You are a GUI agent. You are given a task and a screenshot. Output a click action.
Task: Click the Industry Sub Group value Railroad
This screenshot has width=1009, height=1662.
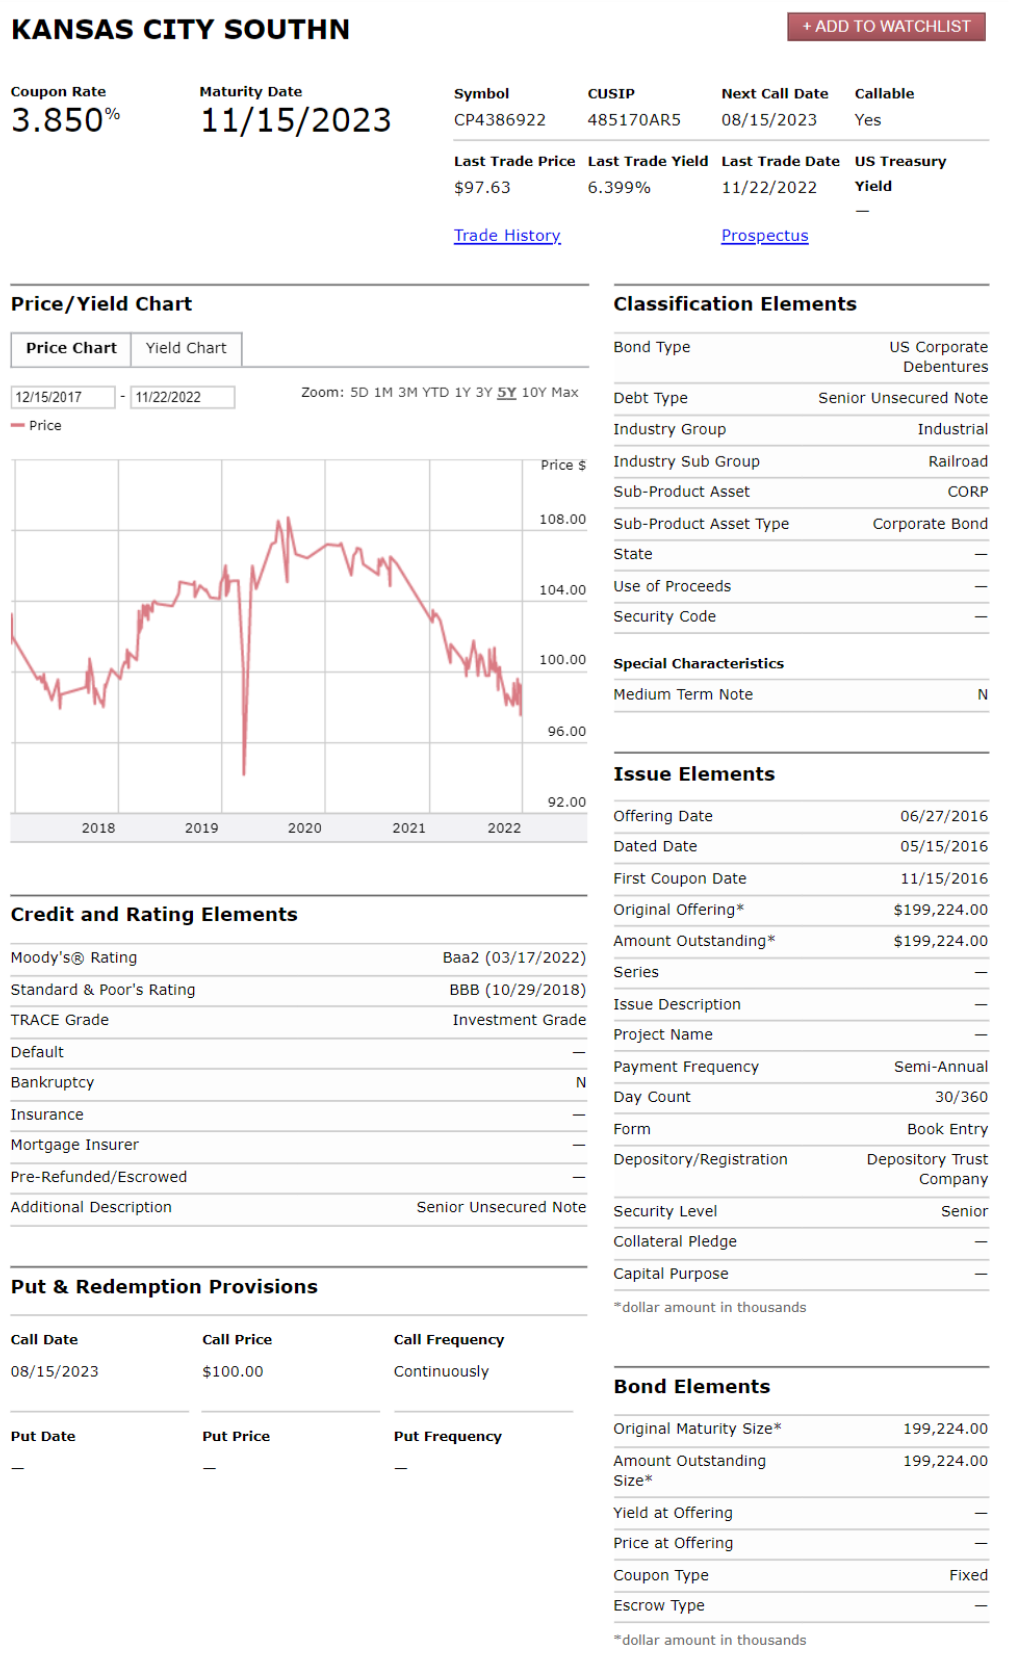coord(958,461)
